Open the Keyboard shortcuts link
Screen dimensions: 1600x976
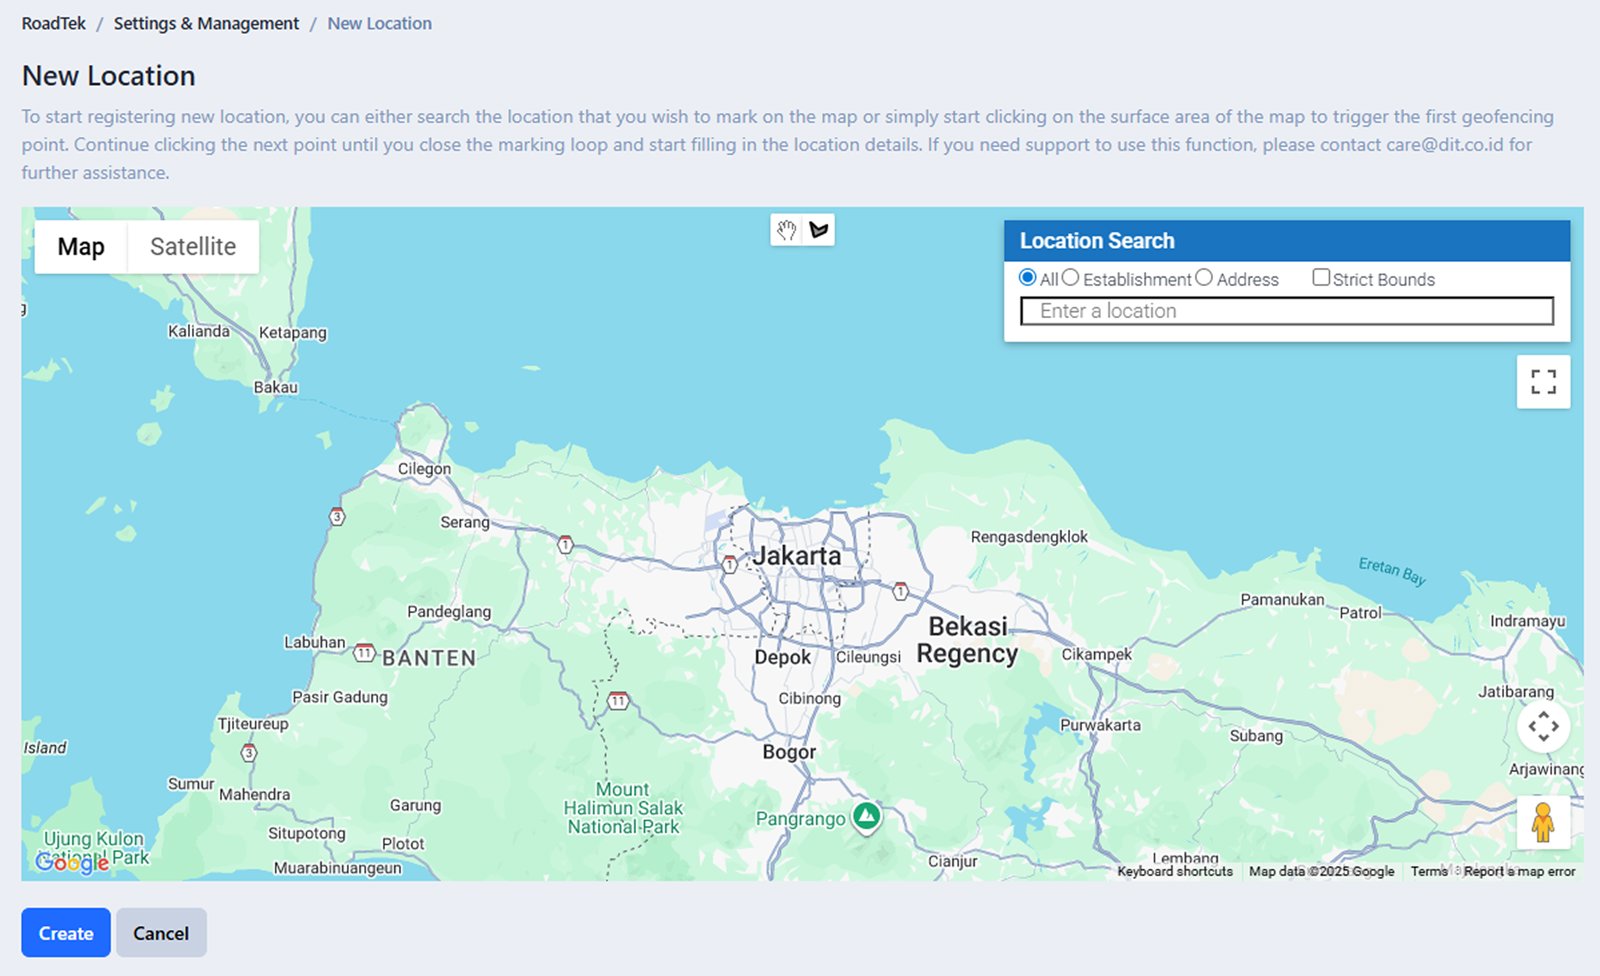pyautogui.click(x=1174, y=871)
